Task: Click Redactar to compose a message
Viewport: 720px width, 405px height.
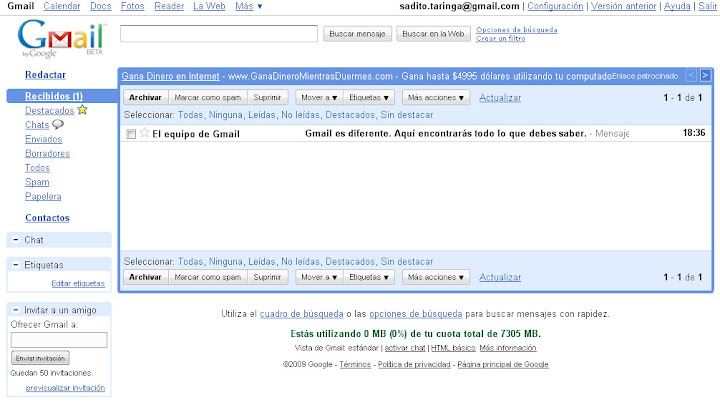Action: 45,74
